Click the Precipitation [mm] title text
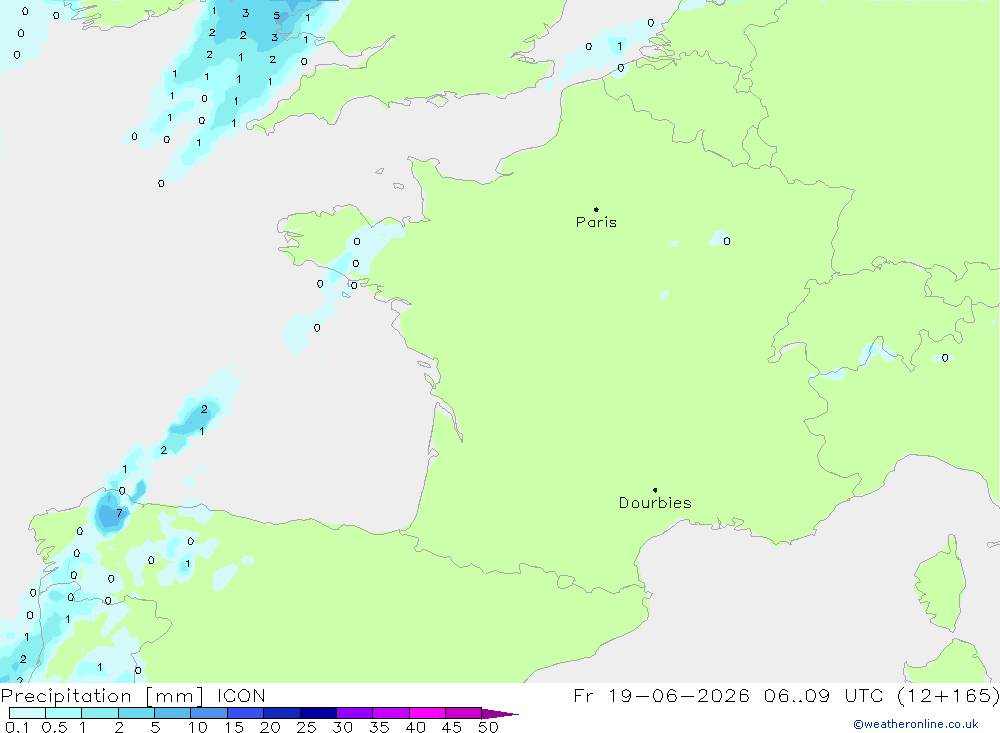The height and width of the screenshot is (733, 1000). (102, 695)
